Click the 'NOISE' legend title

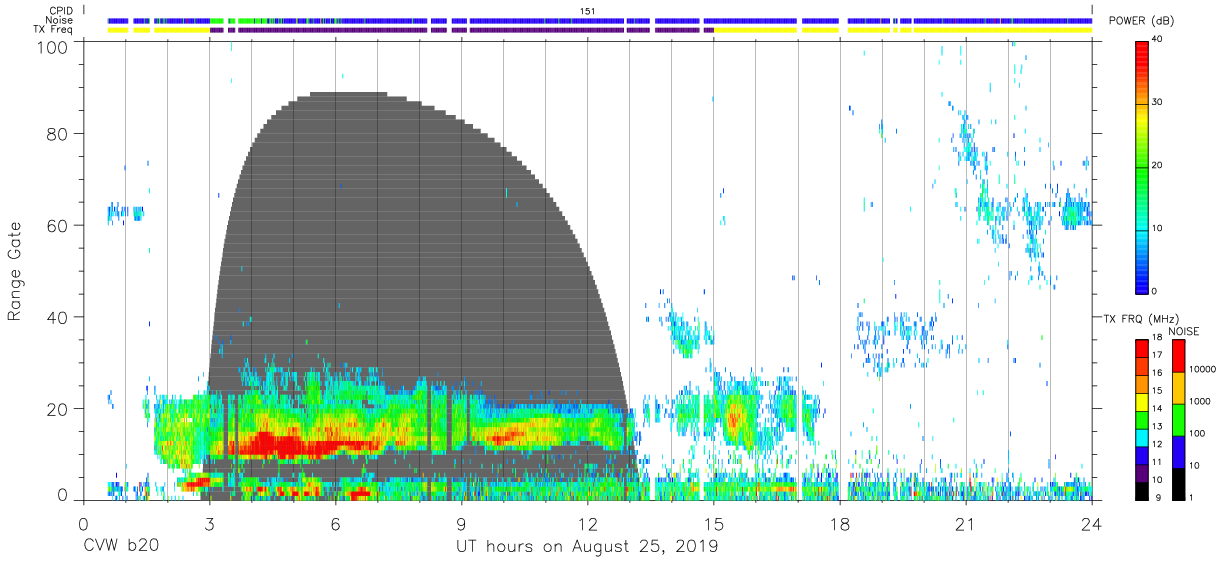1182,331
